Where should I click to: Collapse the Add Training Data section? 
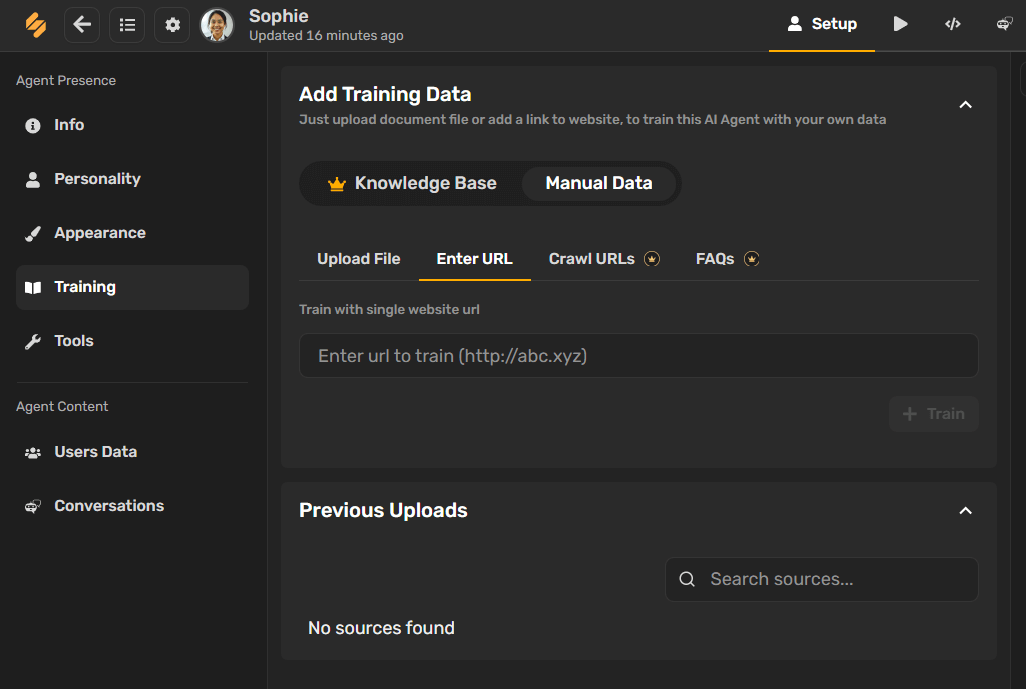tap(965, 105)
